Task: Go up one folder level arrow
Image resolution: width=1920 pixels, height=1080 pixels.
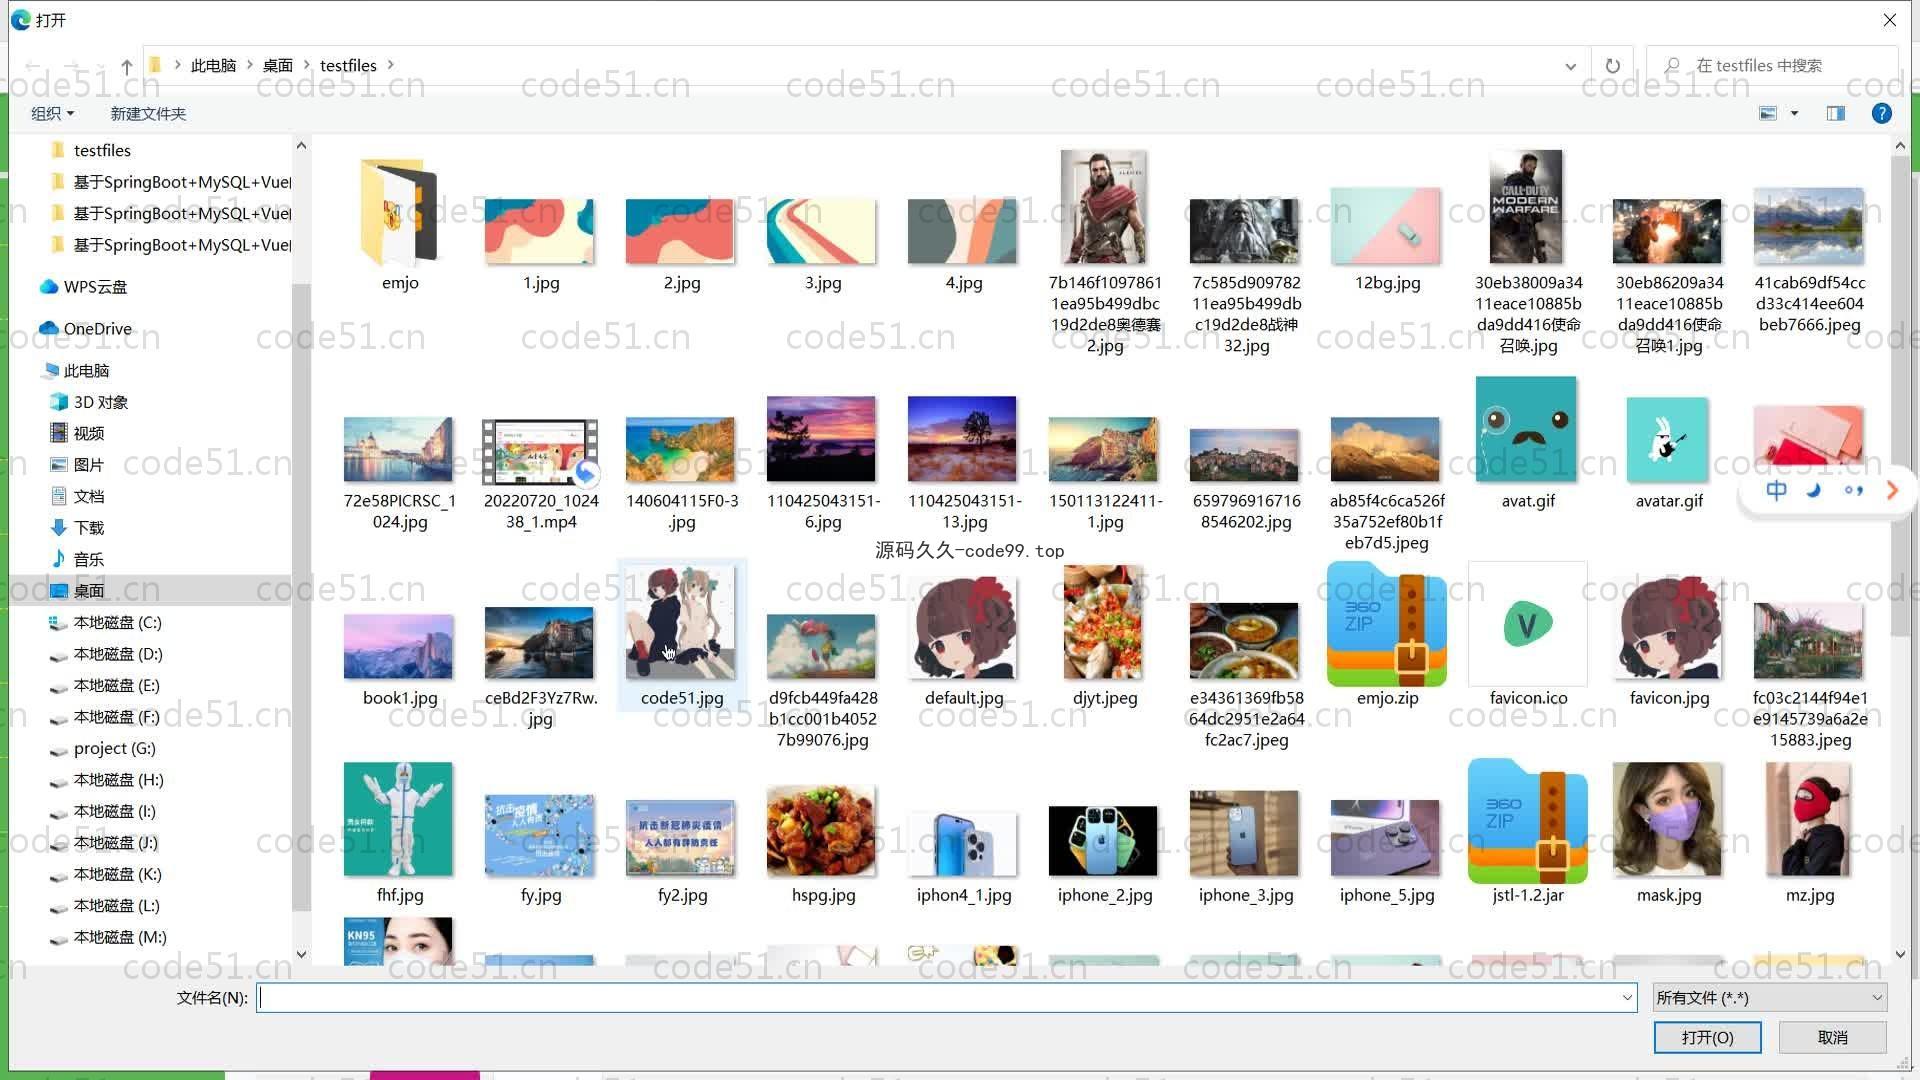Action: (x=126, y=66)
